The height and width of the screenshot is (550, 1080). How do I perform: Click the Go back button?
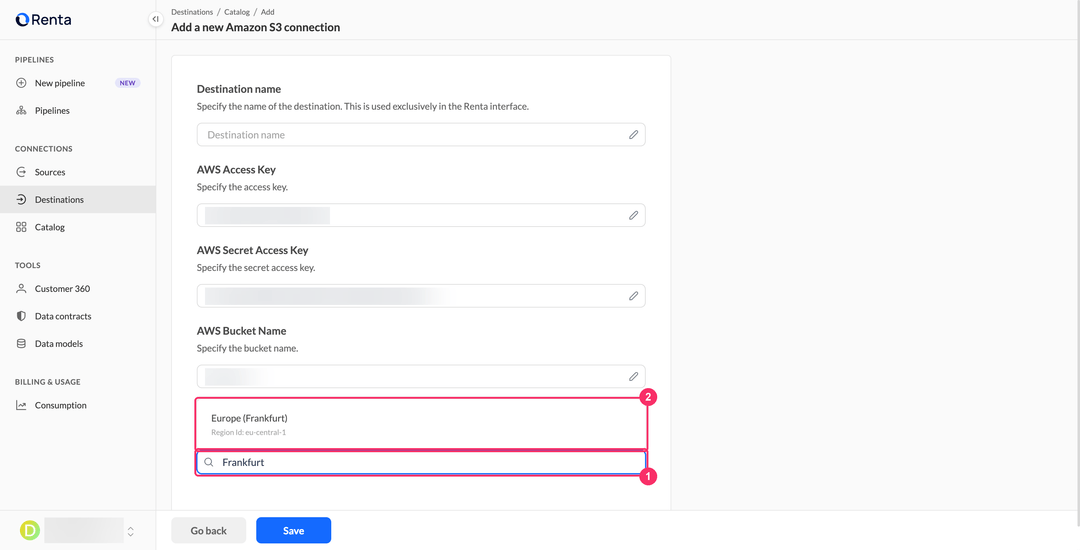click(x=209, y=531)
